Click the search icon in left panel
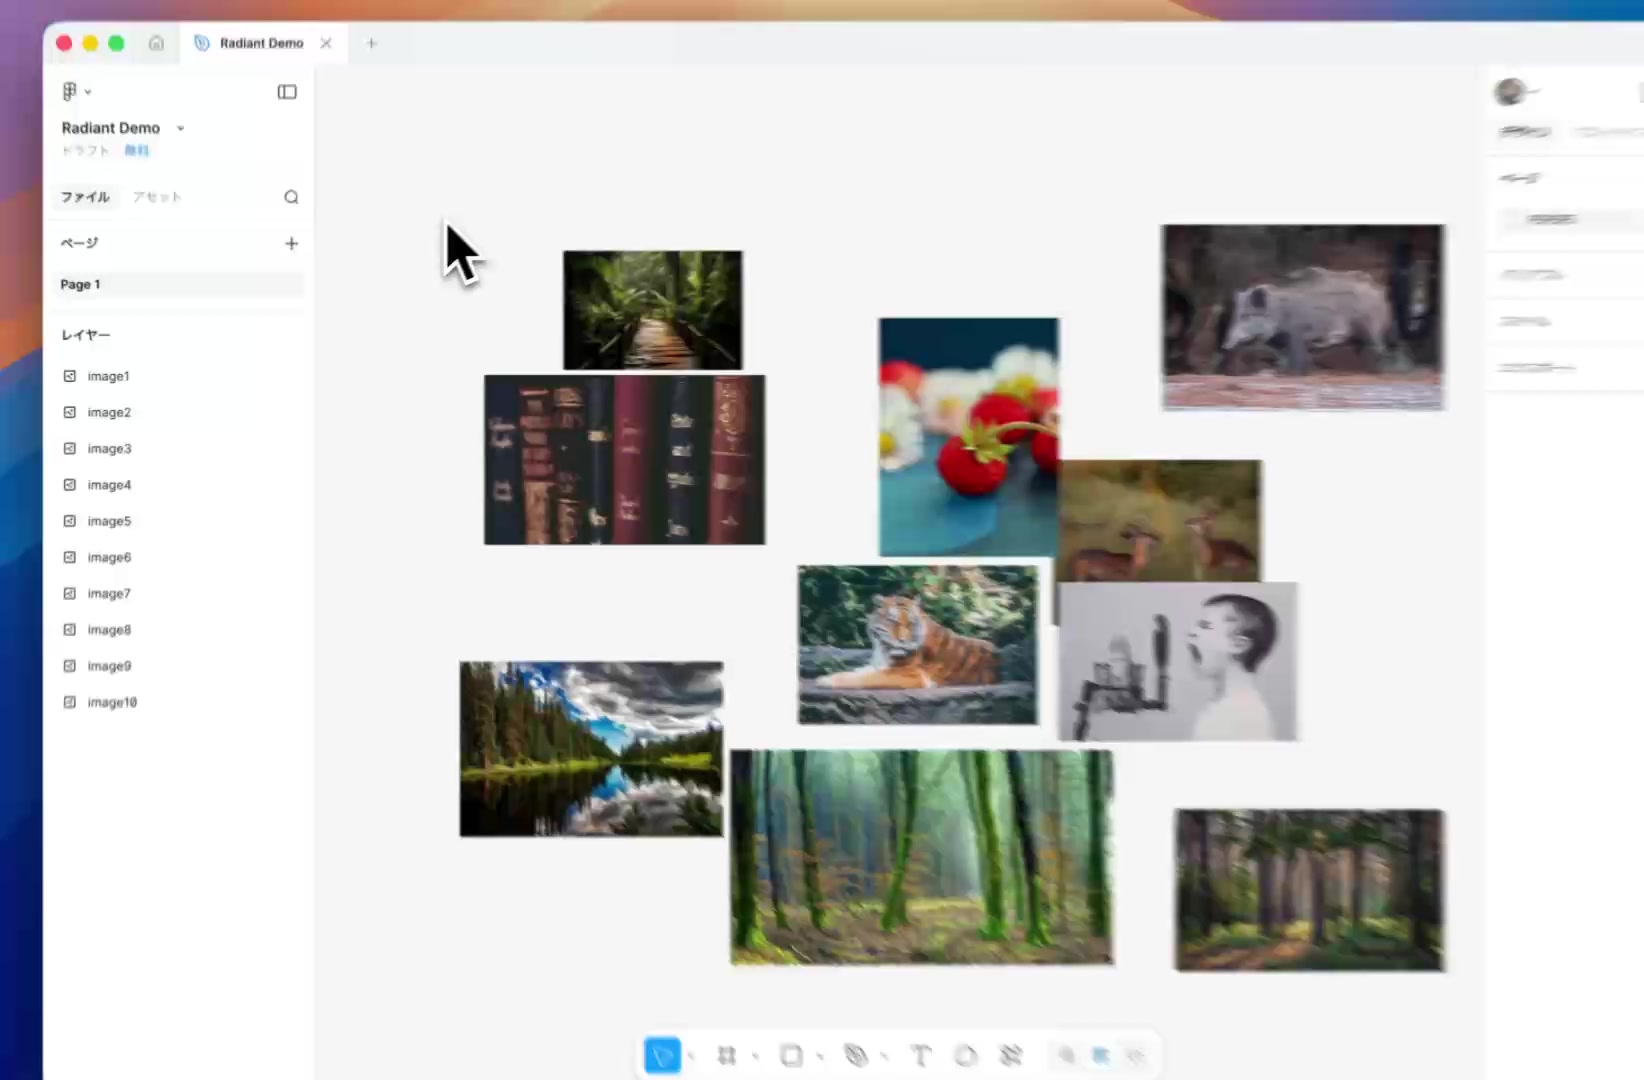The width and height of the screenshot is (1644, 1080). tap(291, 197)
